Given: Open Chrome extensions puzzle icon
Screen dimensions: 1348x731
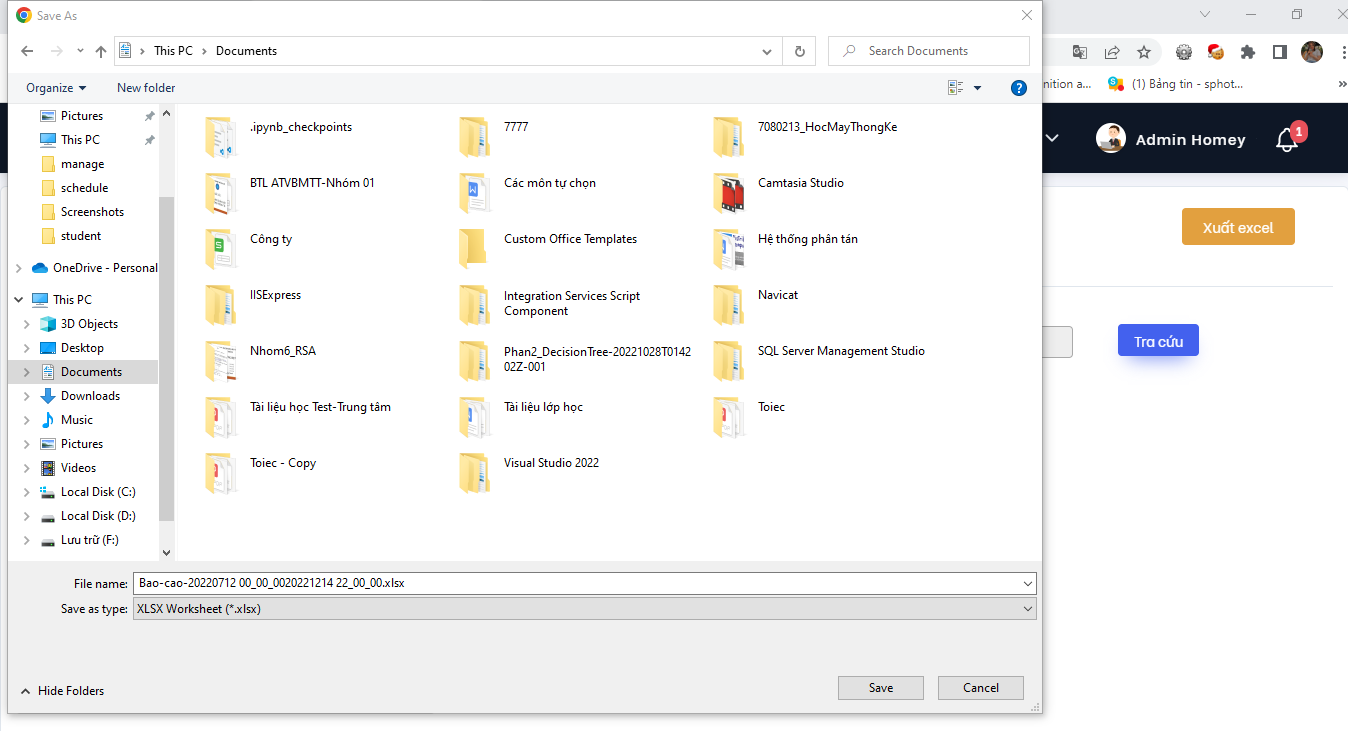Looking at the screenshot, I should (1247, 52).
